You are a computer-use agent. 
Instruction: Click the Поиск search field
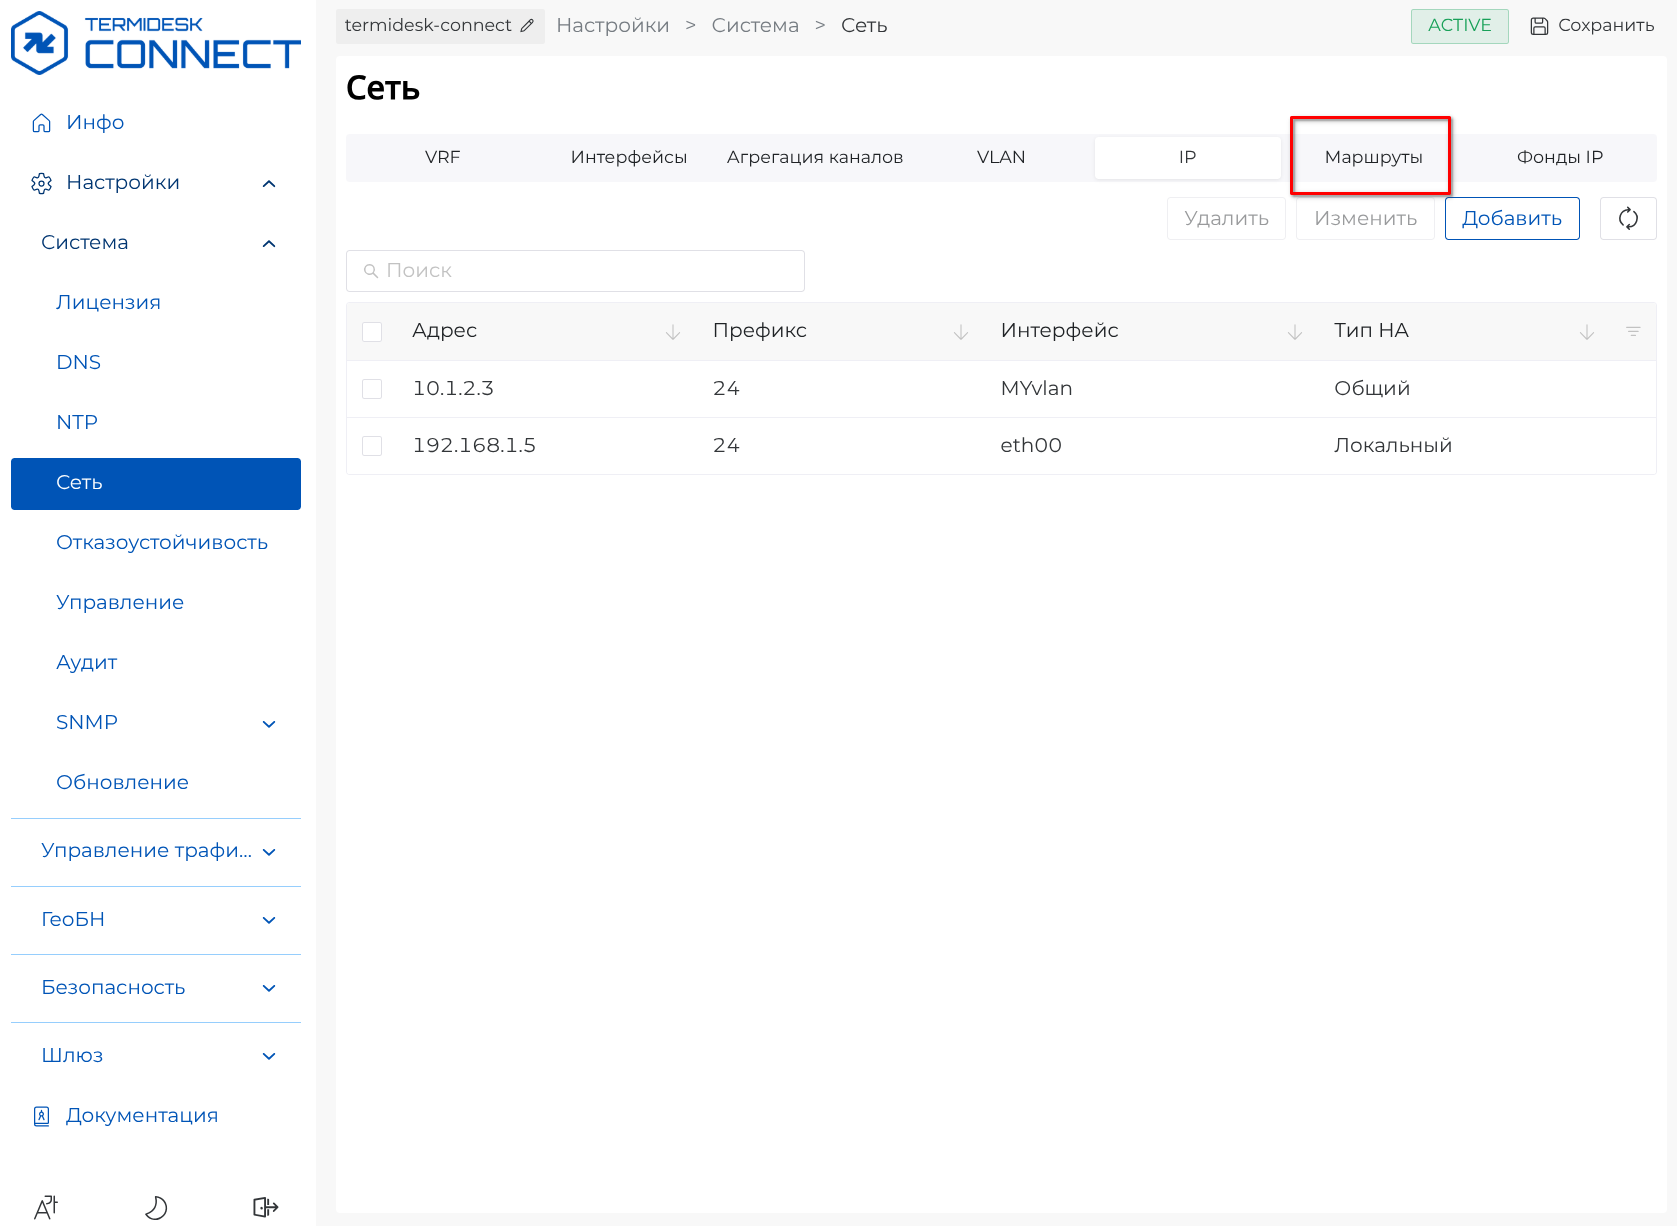575,271
